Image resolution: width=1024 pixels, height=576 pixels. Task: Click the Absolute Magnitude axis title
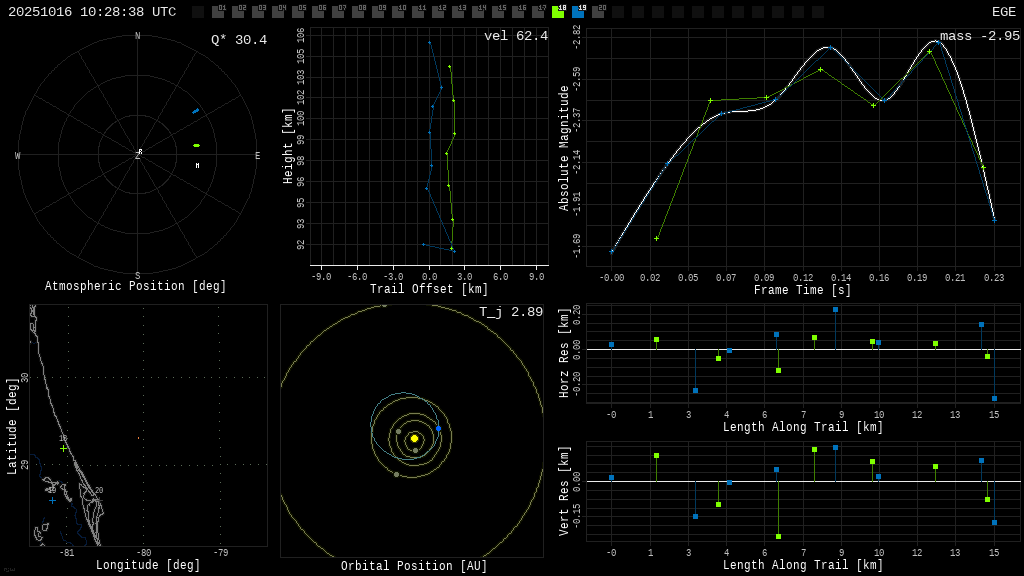point(564,148)
